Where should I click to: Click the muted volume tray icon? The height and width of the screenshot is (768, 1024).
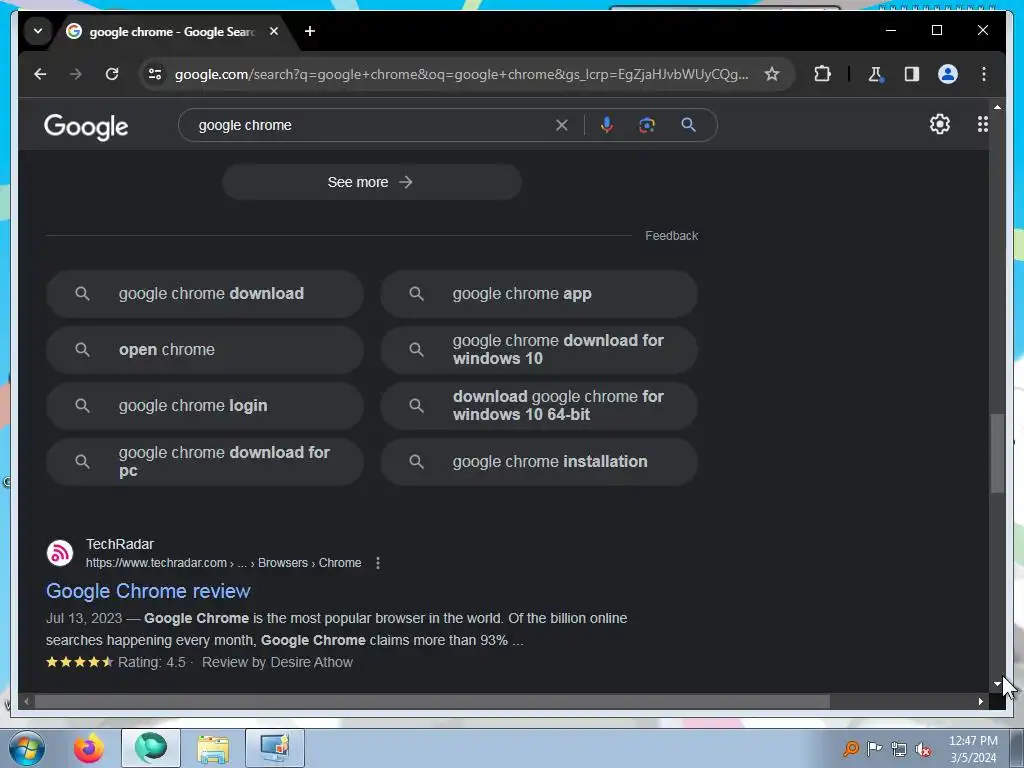[x=923, y=750]
